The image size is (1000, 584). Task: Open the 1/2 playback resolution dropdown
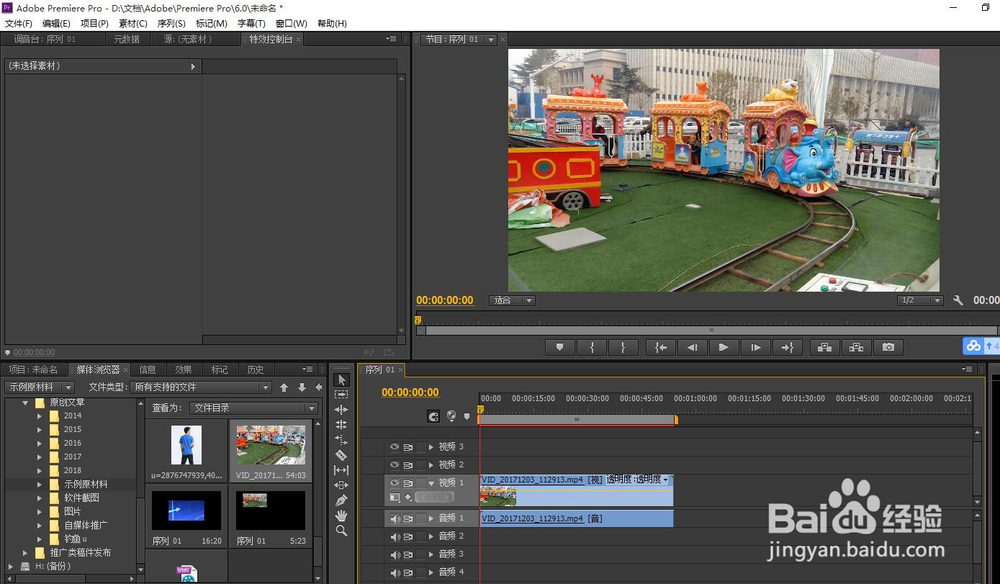click(x=920, y=300)
